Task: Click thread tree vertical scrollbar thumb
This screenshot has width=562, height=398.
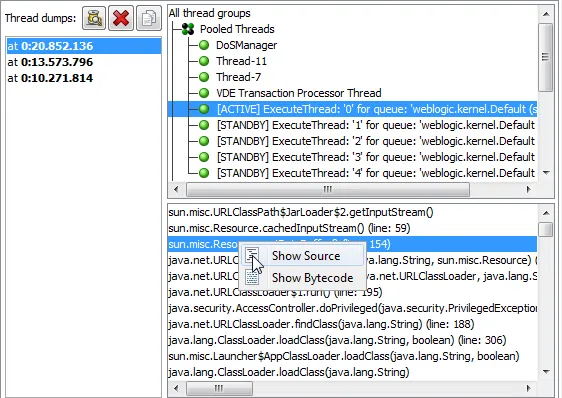Action: (x=546, y=57)
